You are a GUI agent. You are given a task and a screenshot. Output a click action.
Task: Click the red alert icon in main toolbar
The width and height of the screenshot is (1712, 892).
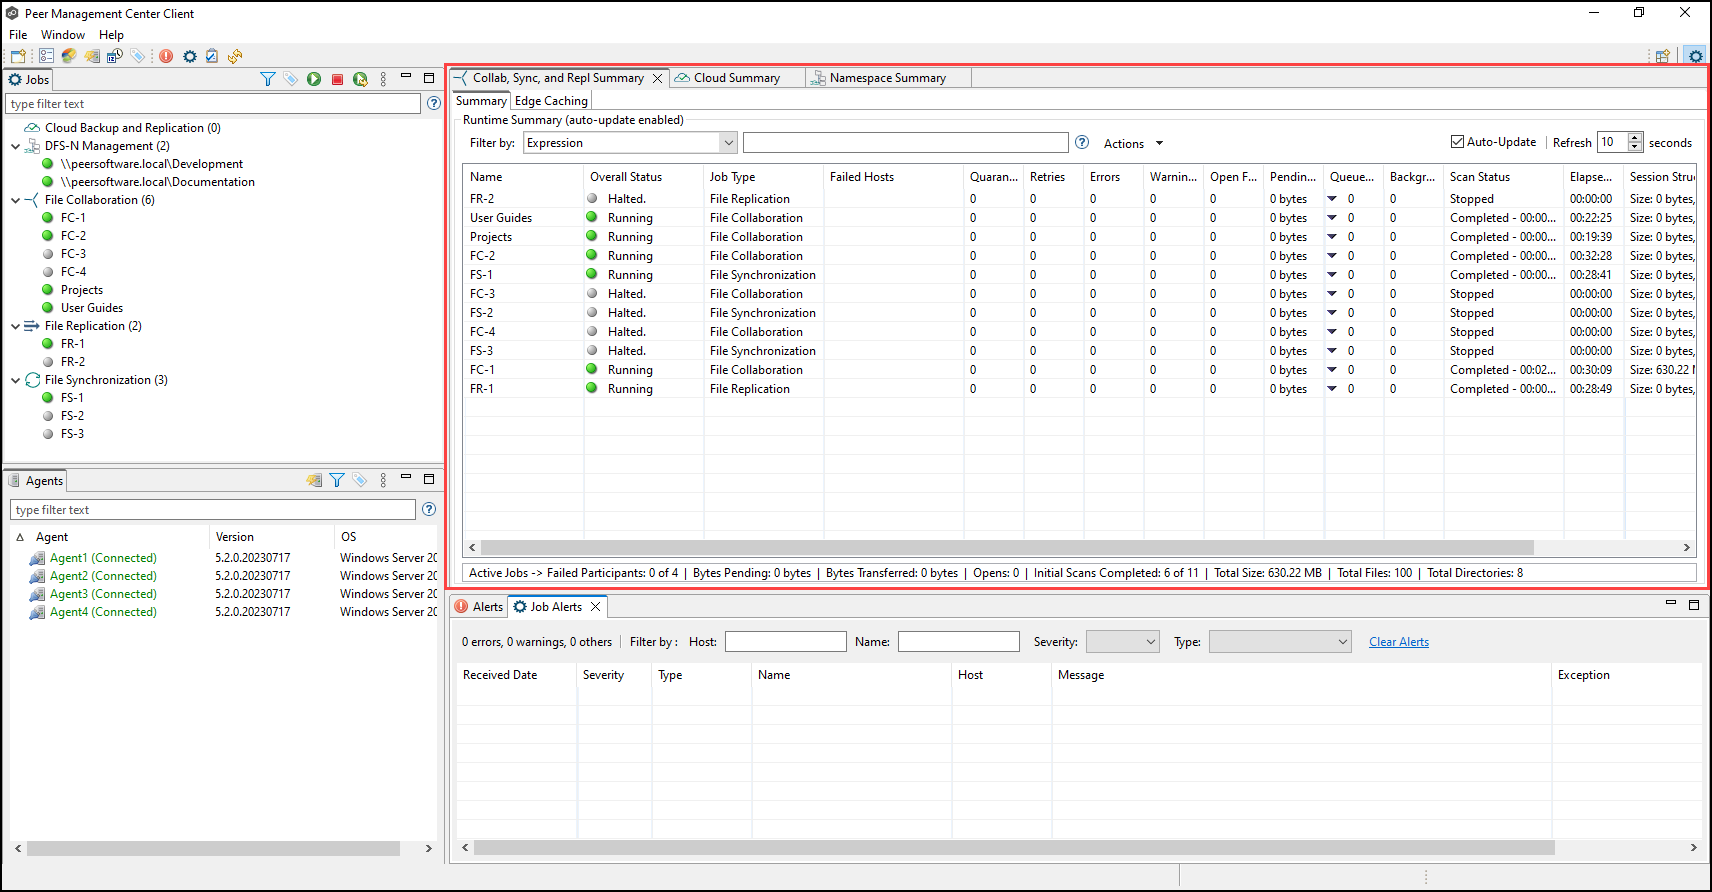[x=166, y=56]
